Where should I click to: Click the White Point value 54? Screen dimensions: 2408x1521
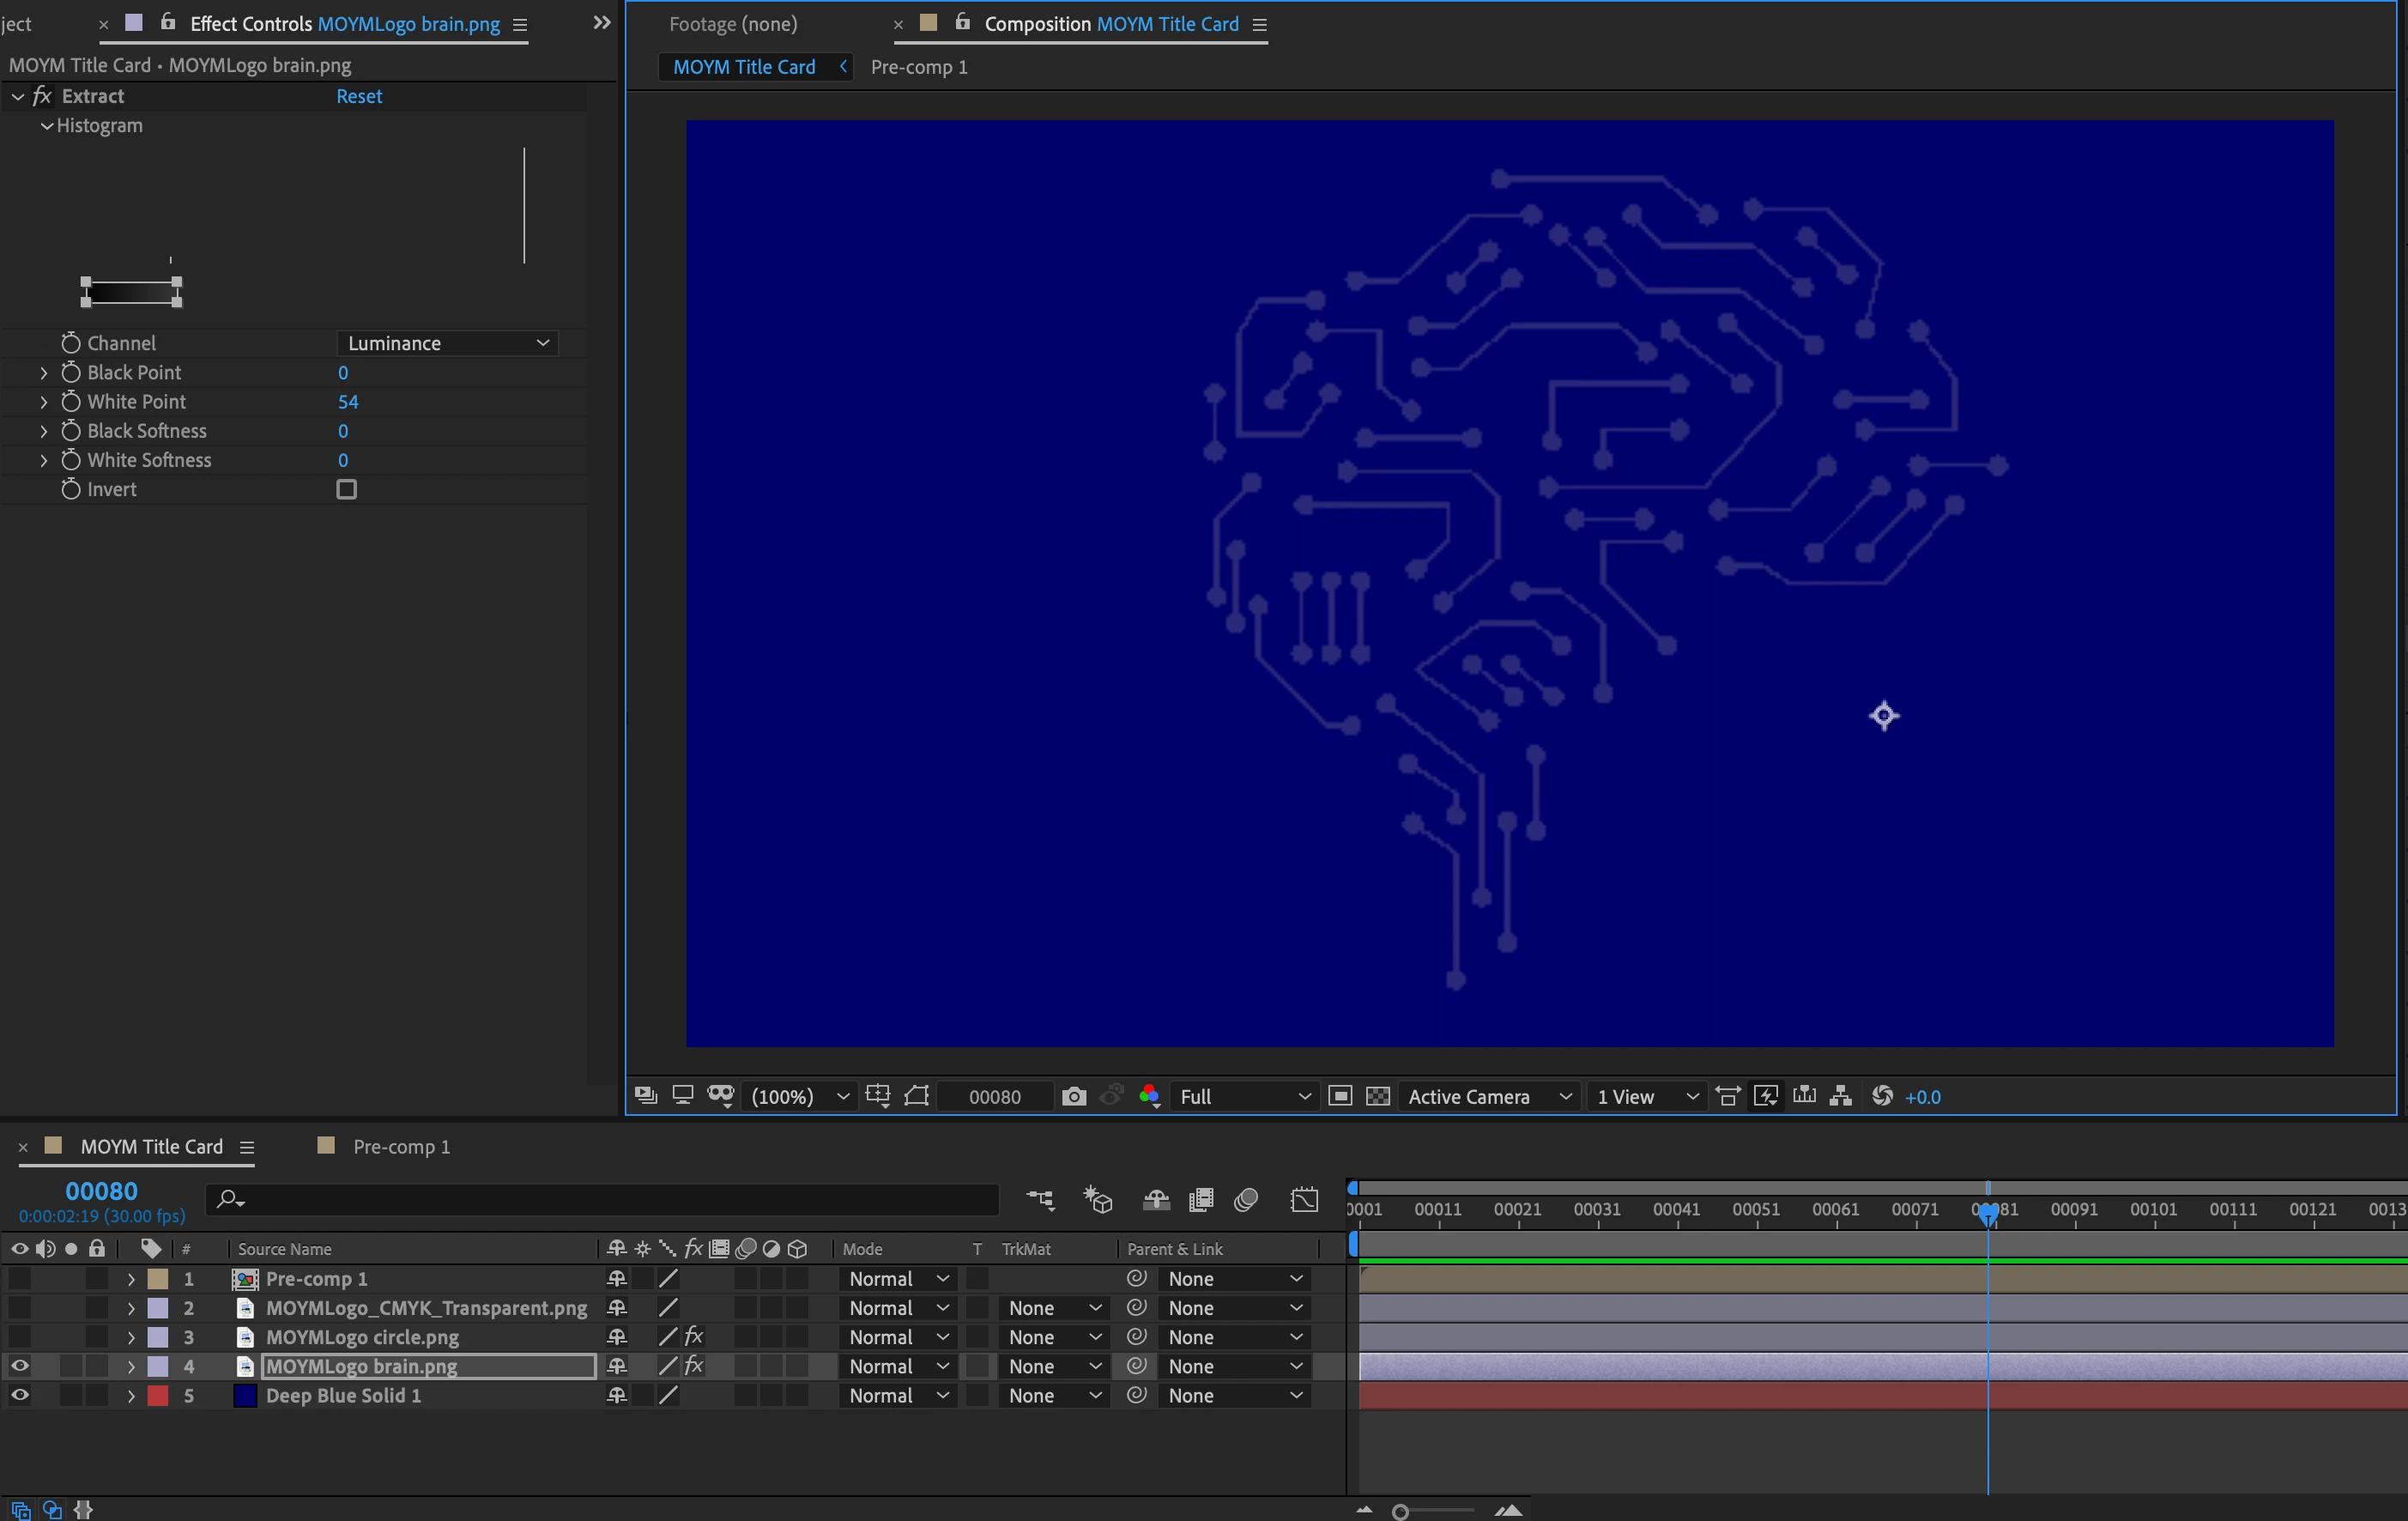348,402
